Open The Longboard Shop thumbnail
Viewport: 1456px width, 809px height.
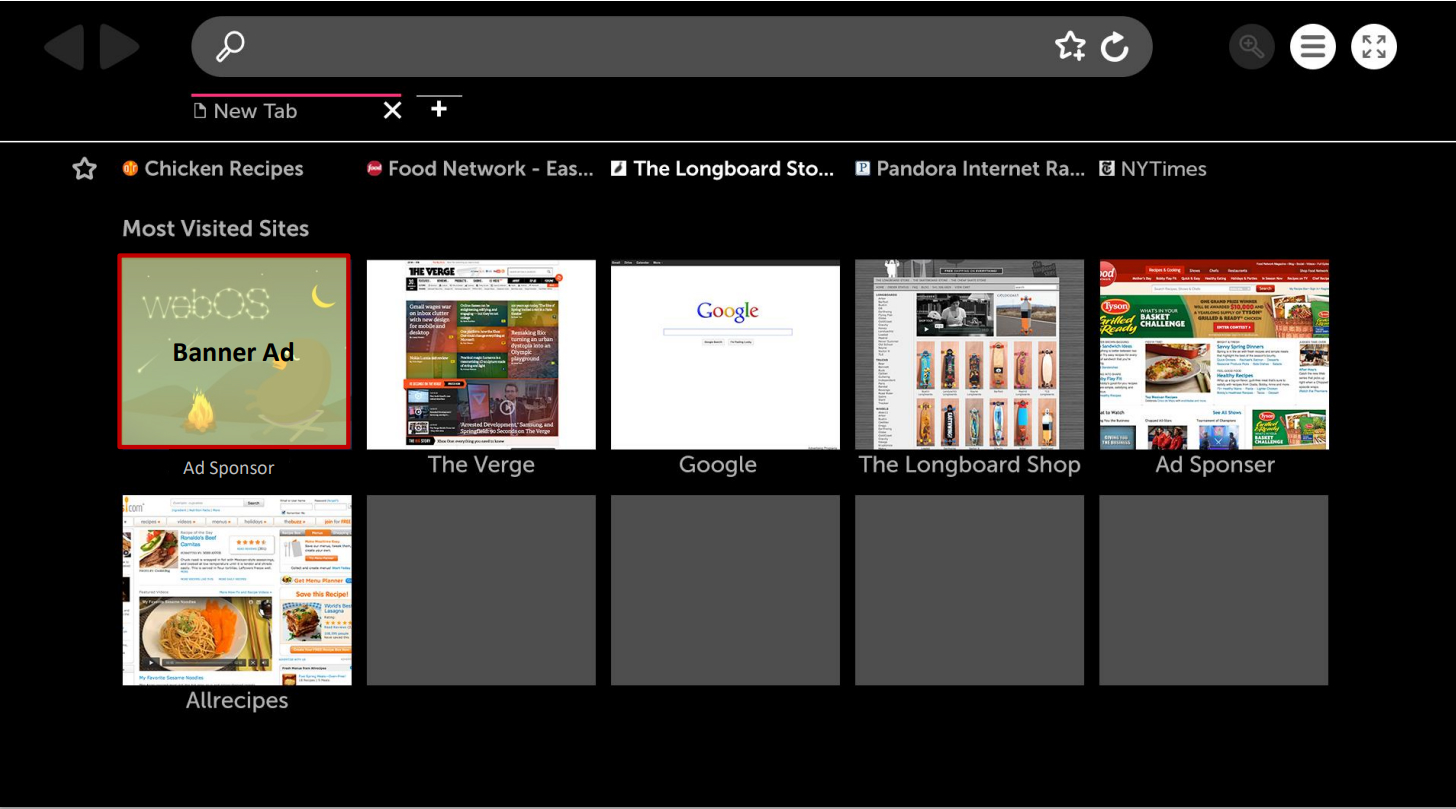point(969,354)
